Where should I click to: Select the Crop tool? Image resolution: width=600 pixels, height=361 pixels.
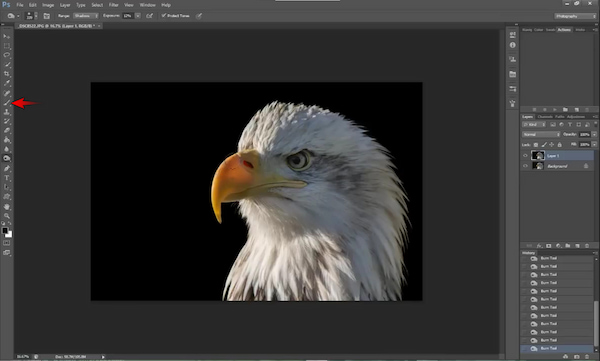click(7, 74)
